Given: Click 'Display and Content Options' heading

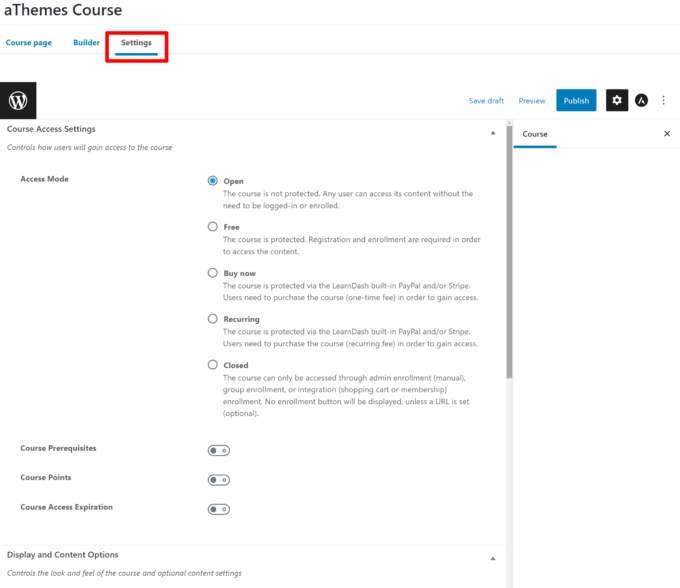Looking at the screenshot, I should [x=62, y=555].
